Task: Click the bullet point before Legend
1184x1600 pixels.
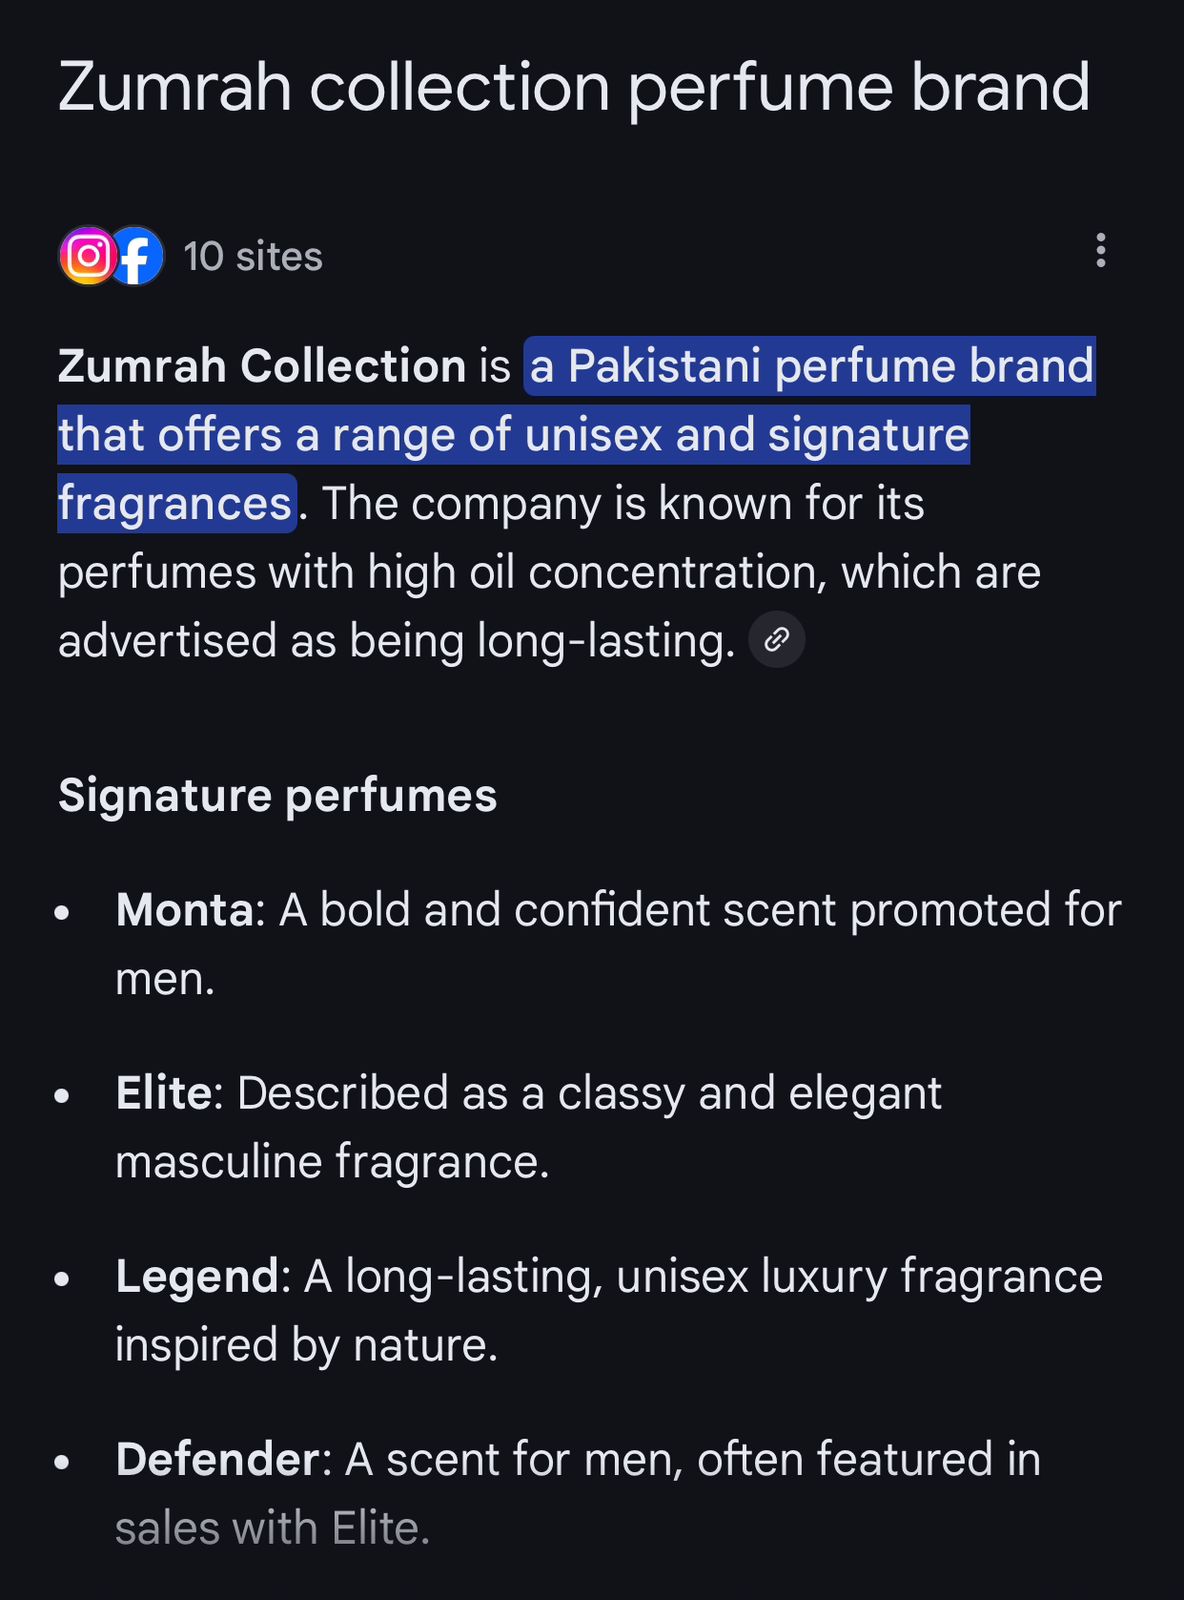Action: pos(62,1278)
